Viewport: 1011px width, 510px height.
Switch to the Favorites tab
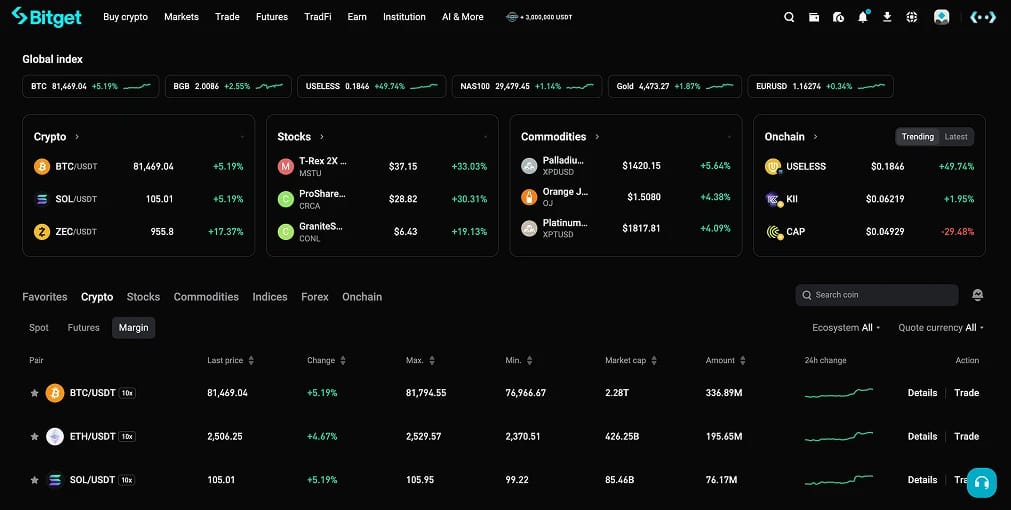pyautogui.click(x=44, y=297)
